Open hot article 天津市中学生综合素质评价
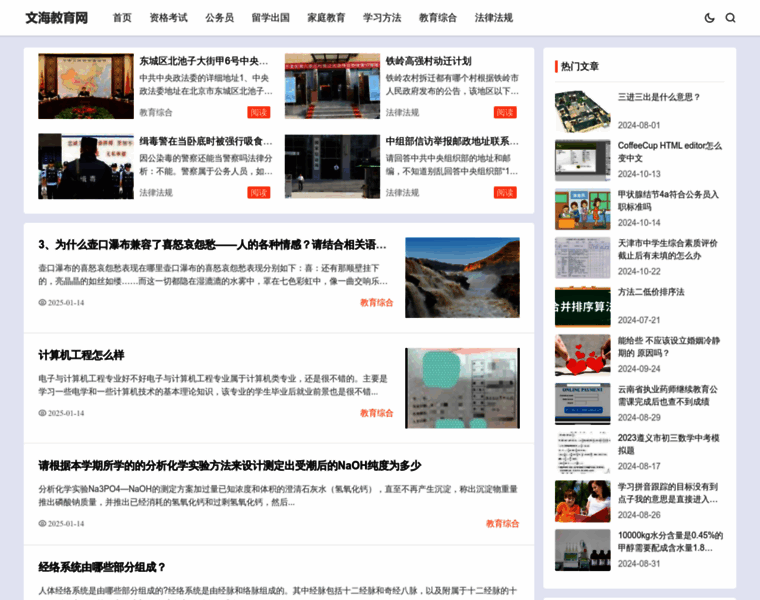760x600 pixels. point(667,250)
